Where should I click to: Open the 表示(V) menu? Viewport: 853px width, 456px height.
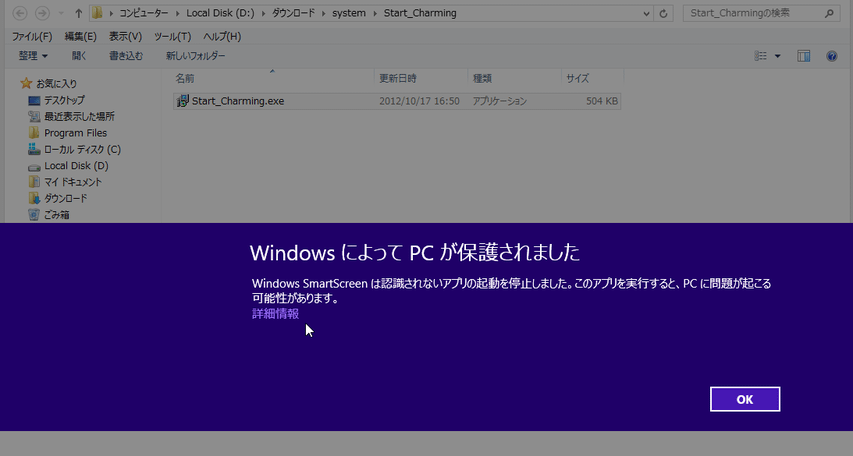pyautogui.click(x=125, y=36)
